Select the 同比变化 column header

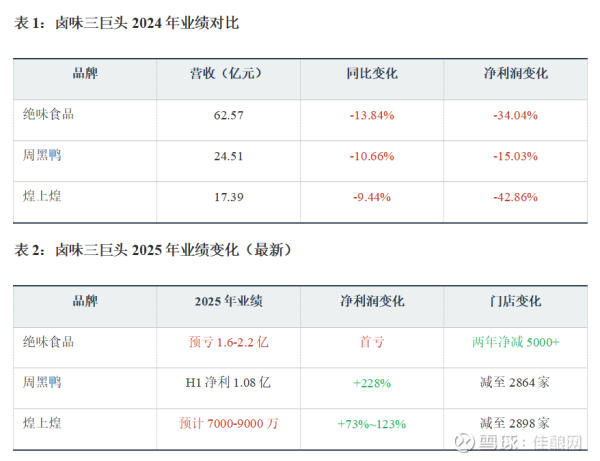tap(372, 74)
